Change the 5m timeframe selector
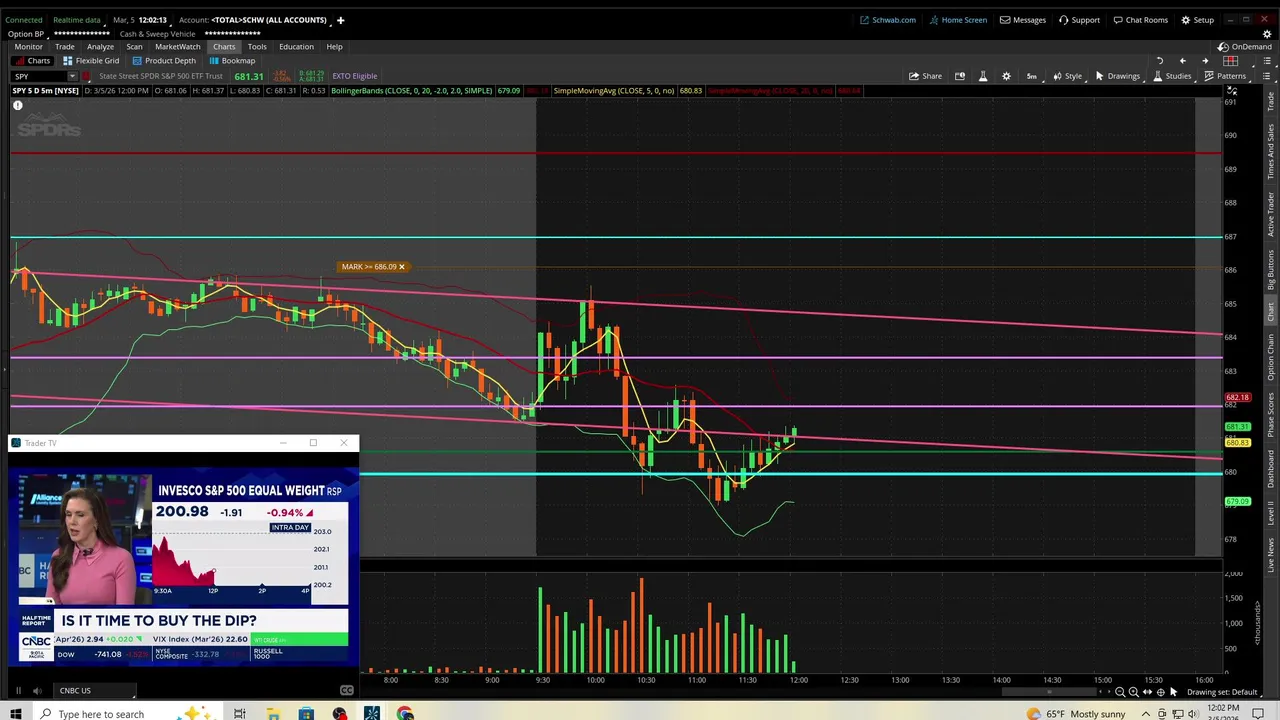 point(1031,76)
